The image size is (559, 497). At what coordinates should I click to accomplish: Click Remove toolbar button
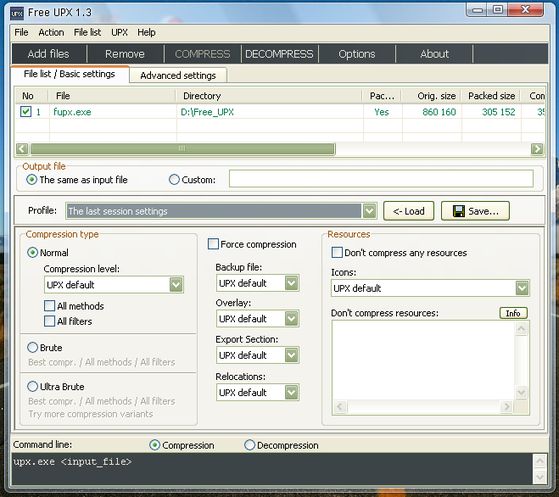coord(125,54)
